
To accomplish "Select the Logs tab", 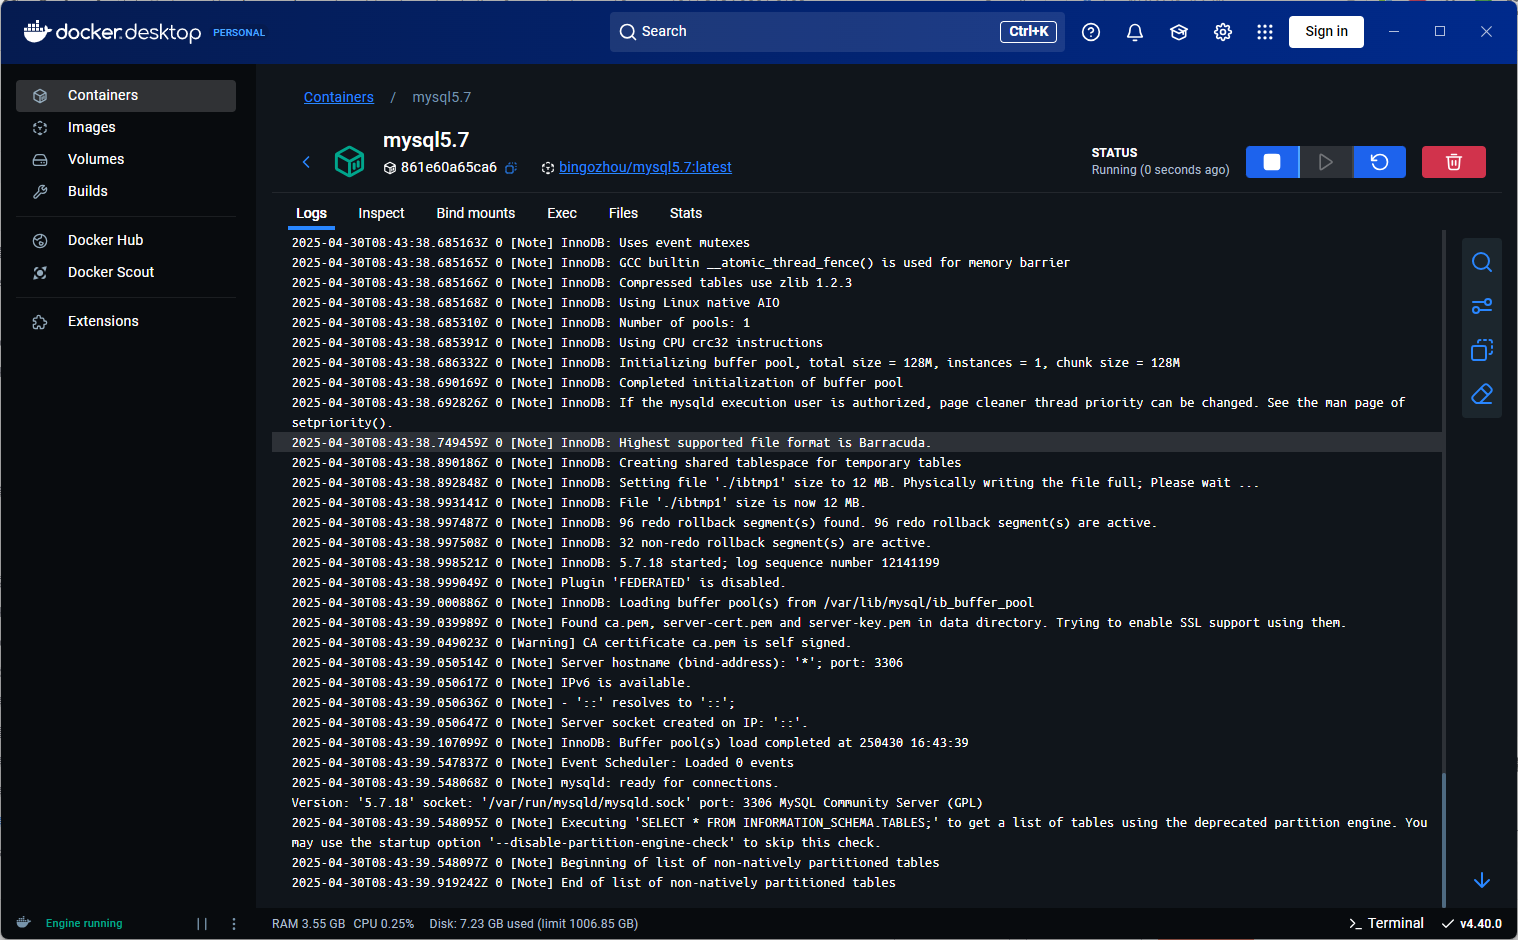I will pos(311,213).
